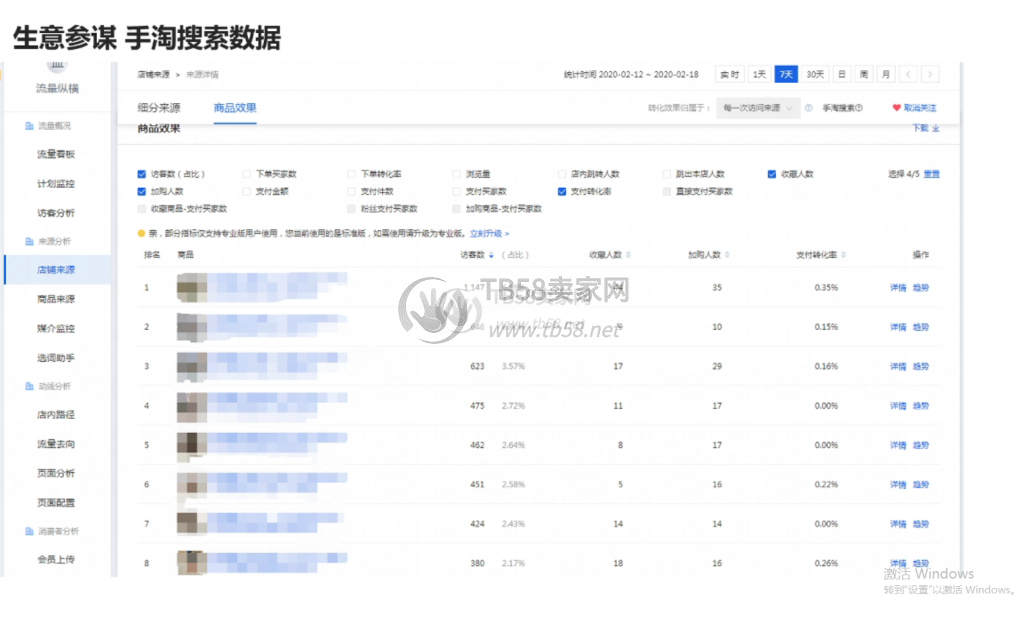Screen dimensions: 1024x621
Task: Select the 实时 time range button
Action: pyautogui.click(x=729, y=74)
